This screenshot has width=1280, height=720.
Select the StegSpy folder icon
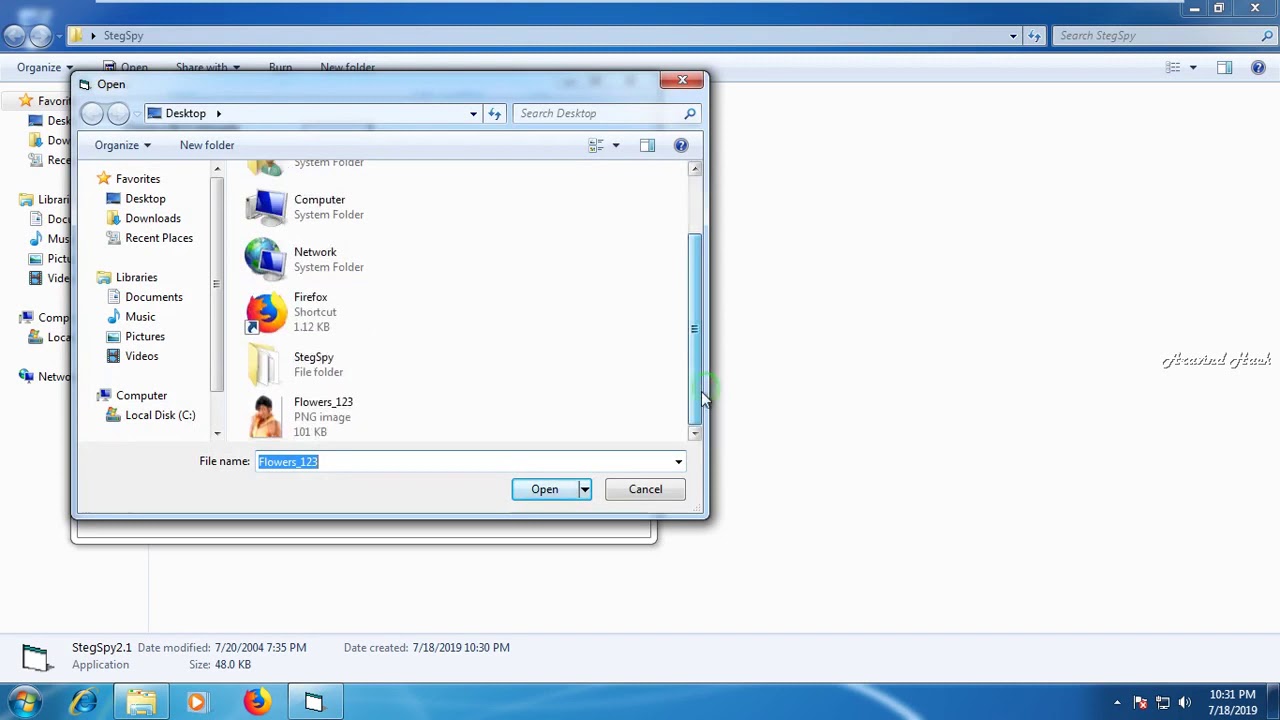click(265, 364)
